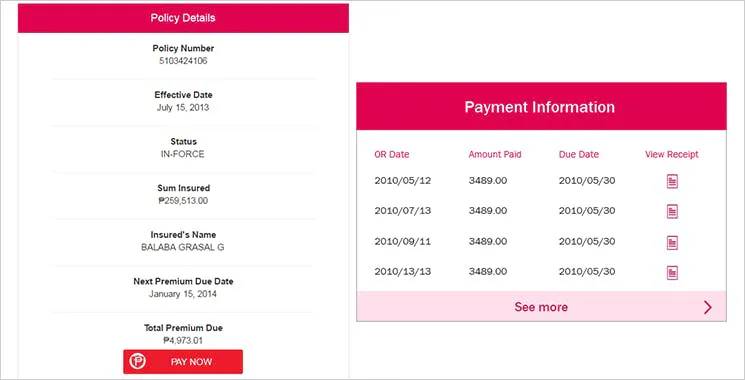Click insured name BALABA GRASAL G
Image resolution: width=745 pixels, height=380 pixels.
(183, 247)
